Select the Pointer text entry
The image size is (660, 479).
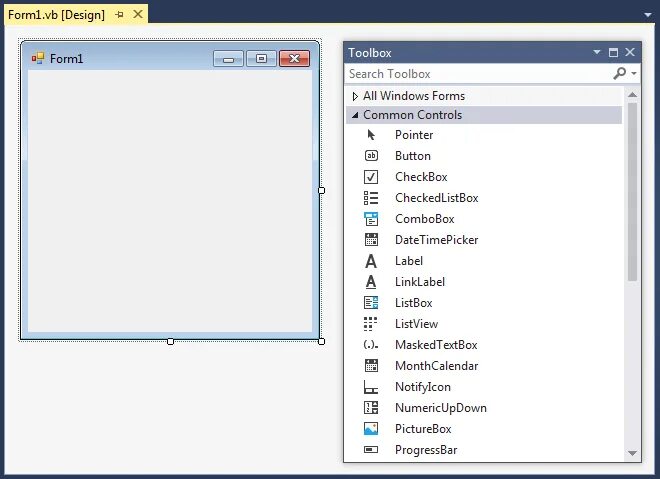[414, 135]
